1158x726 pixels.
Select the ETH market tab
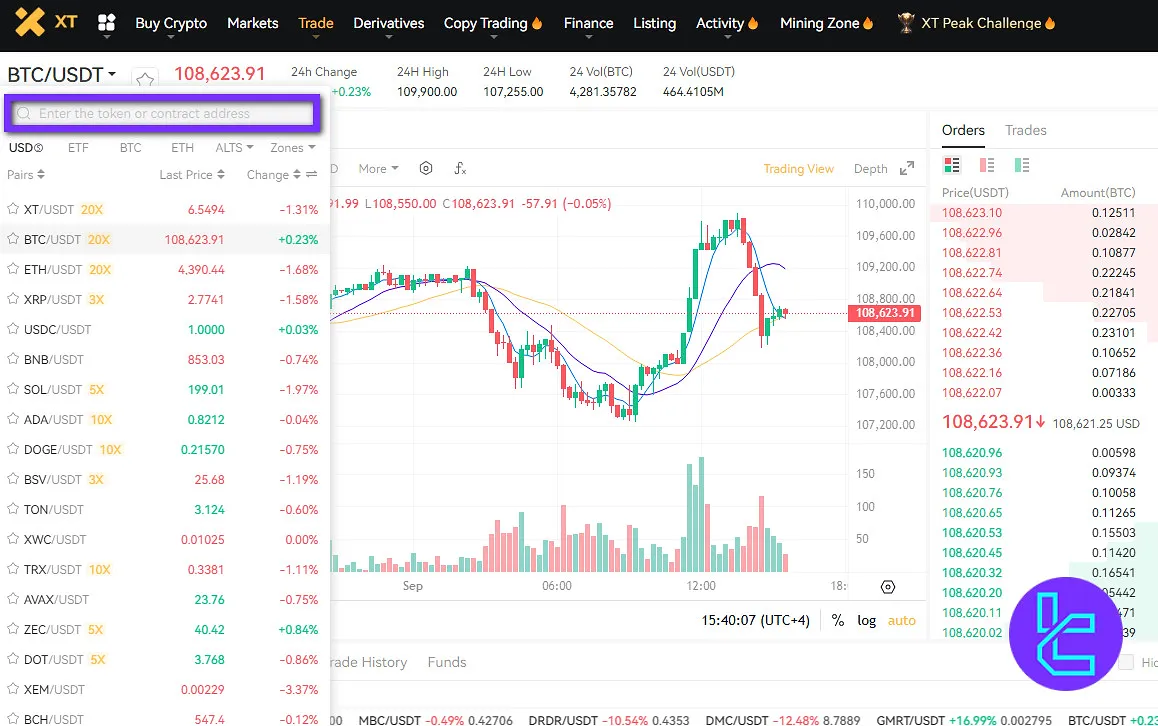tap(182, 148)
